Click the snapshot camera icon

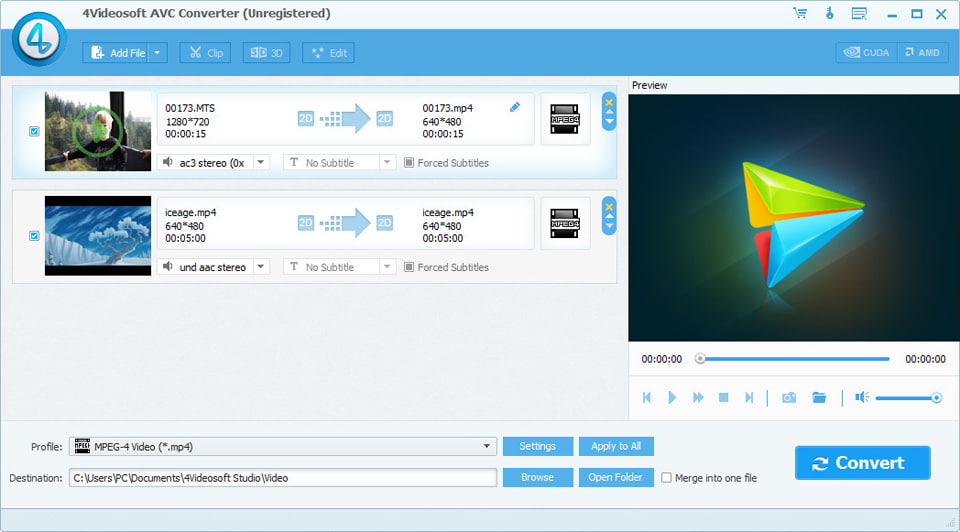(789, 398)
